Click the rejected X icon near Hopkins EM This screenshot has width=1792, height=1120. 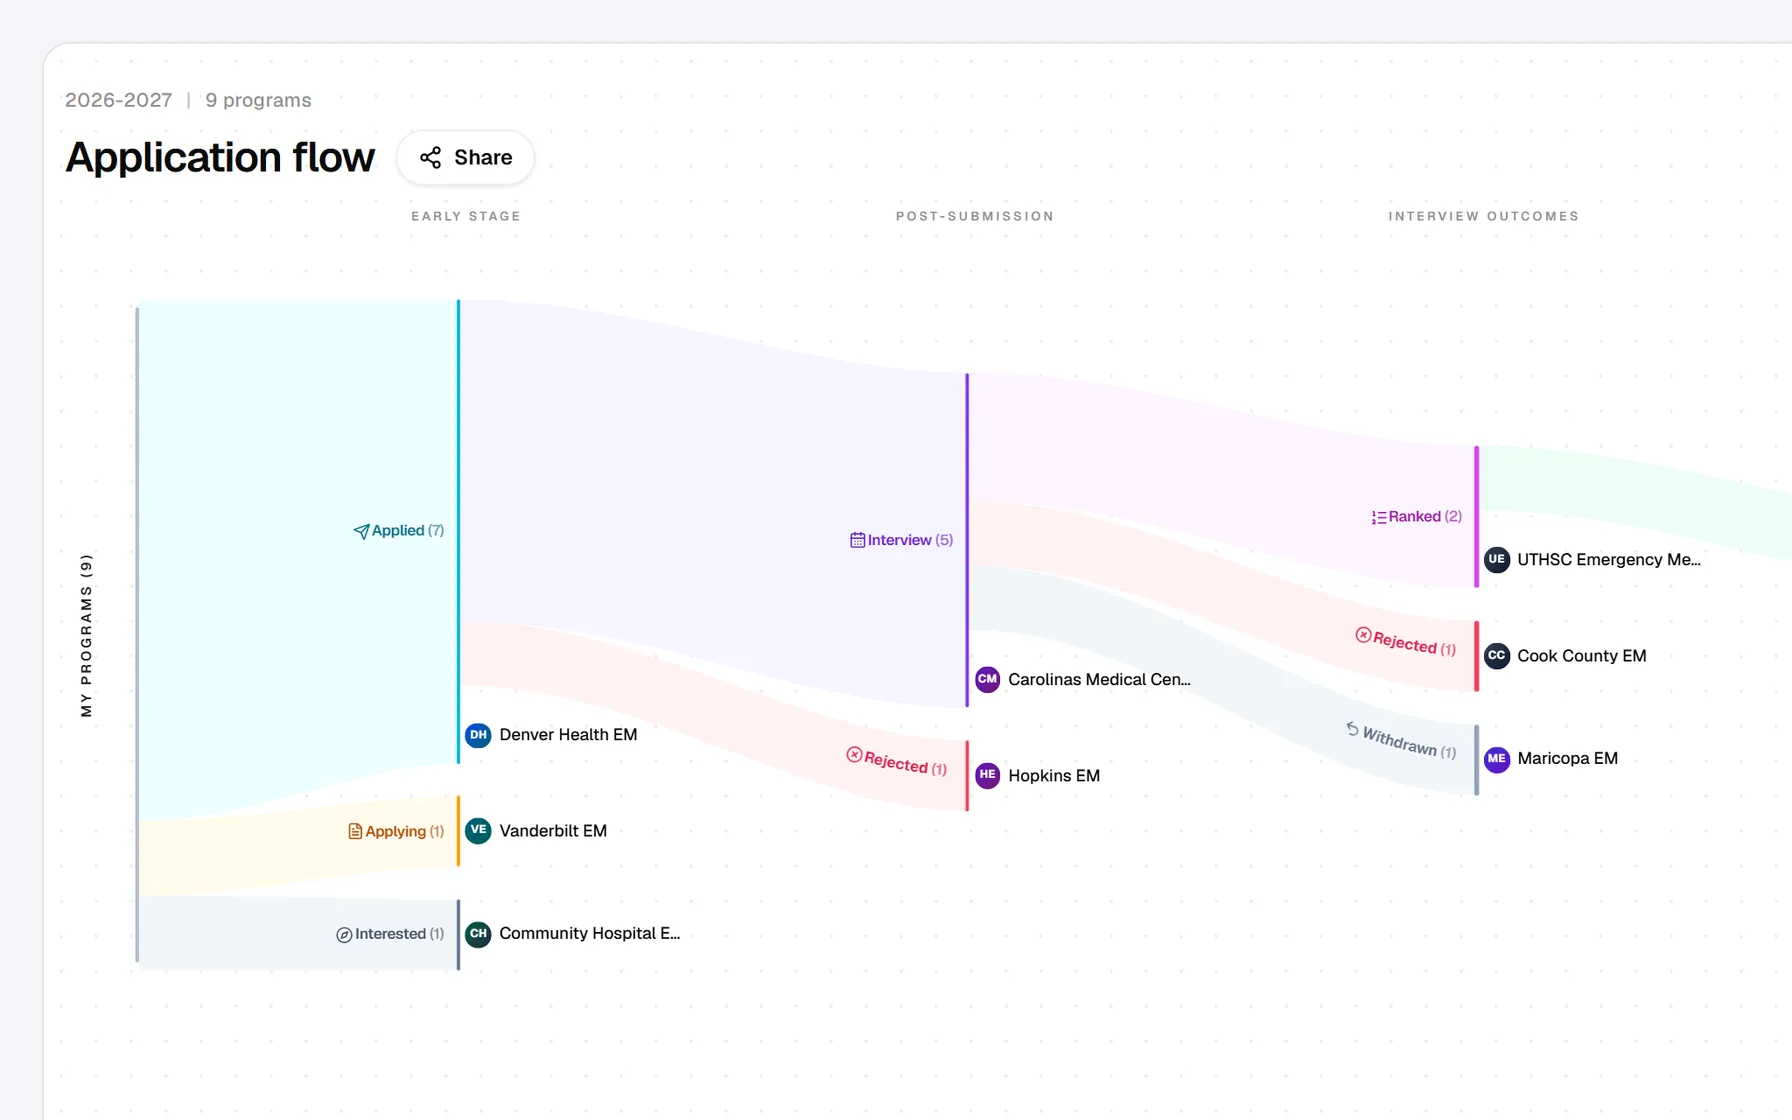(x=854, y=755)
